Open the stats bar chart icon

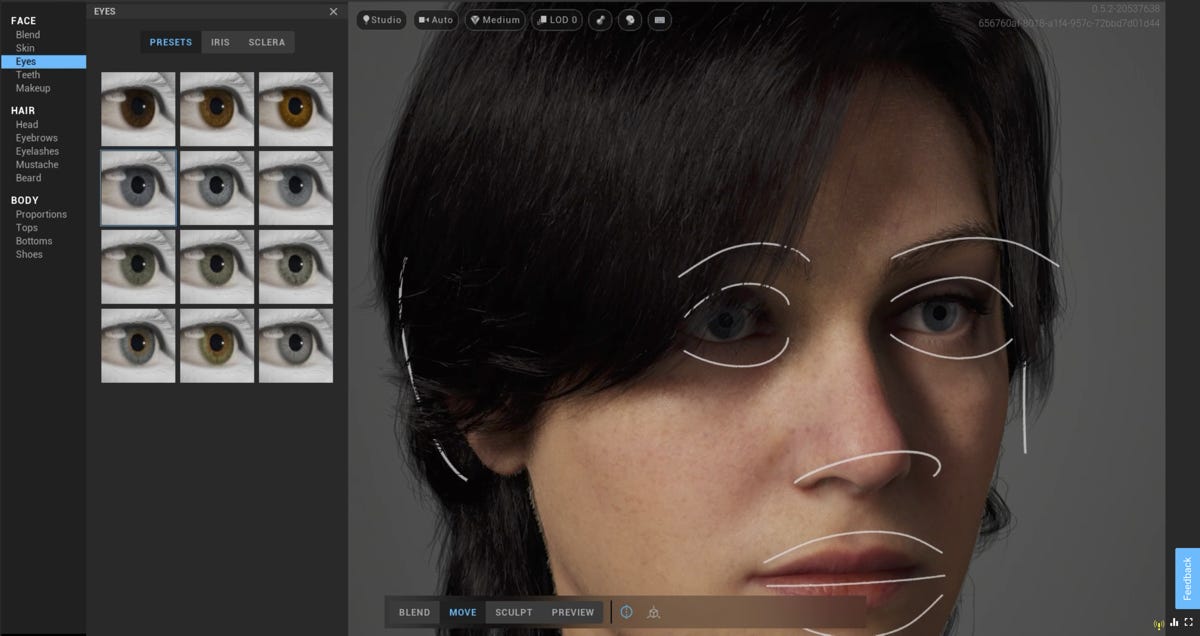tap(1175, 623)
